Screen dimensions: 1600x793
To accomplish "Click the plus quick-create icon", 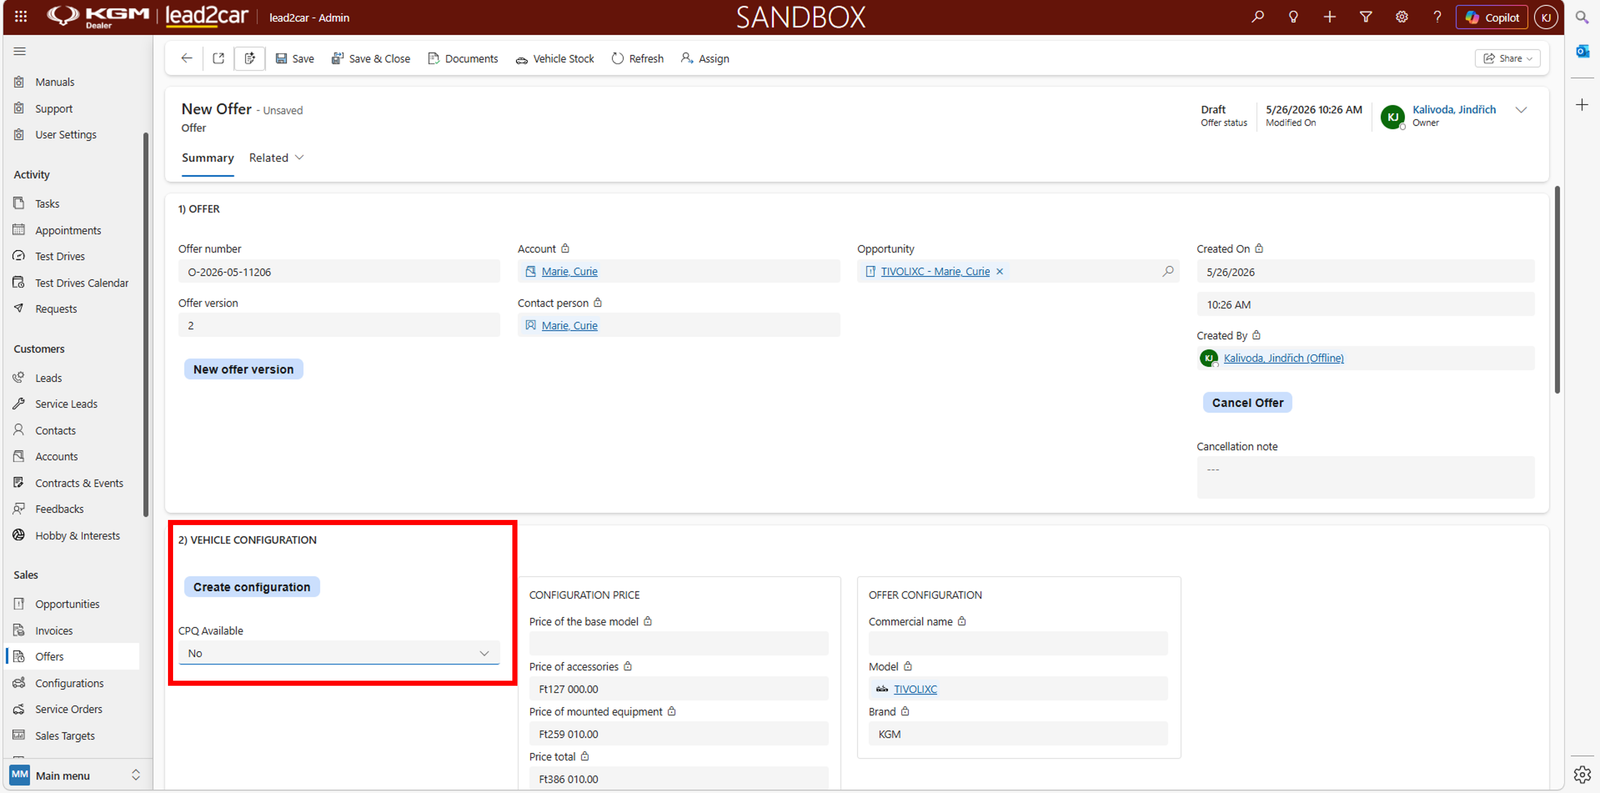I will click(1330, 17).
